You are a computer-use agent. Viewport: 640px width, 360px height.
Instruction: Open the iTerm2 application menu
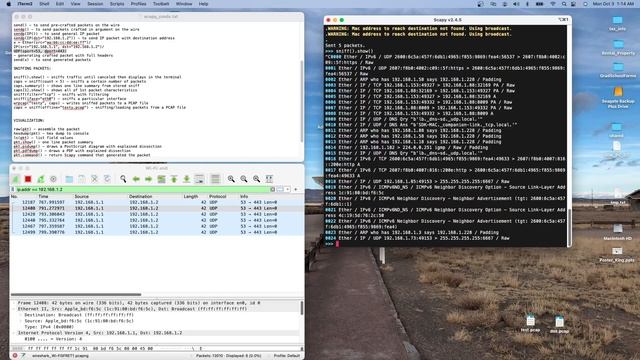[x=25, y=4]
